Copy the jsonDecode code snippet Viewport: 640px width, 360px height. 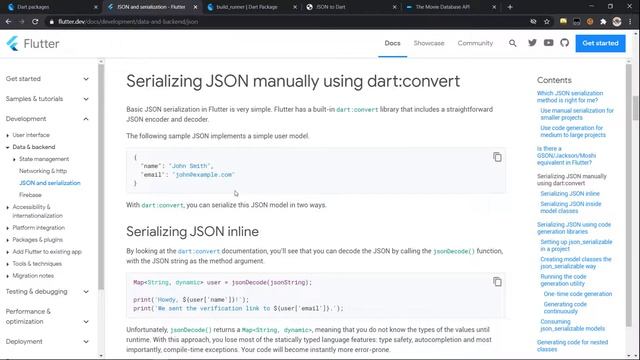pos(497,282)
